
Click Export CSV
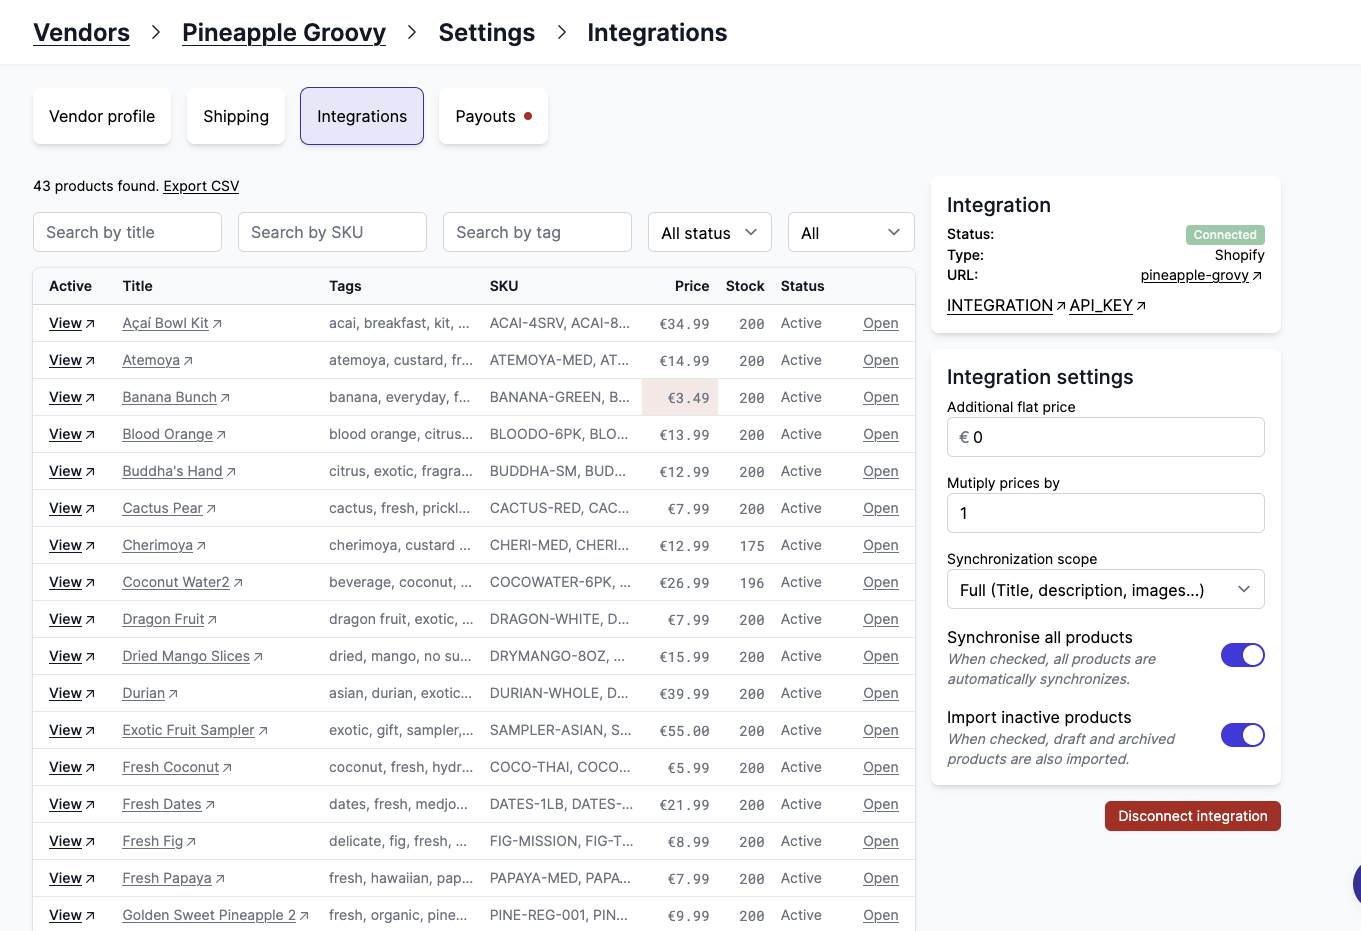click(x=200, y=186)
